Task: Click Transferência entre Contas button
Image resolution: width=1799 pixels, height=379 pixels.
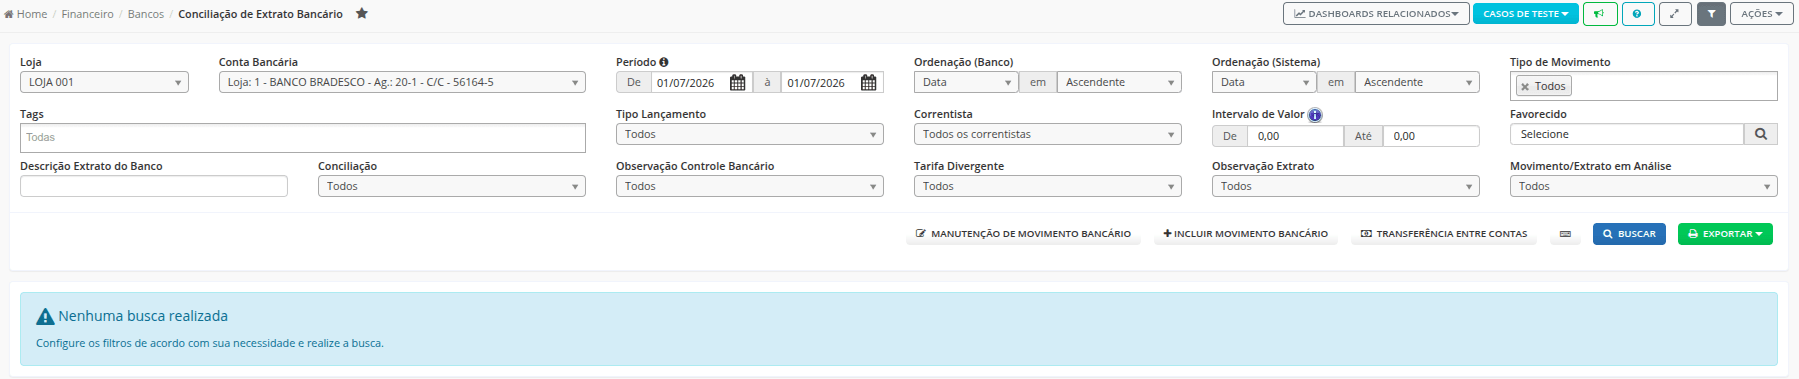Action: pos(1444,234)
